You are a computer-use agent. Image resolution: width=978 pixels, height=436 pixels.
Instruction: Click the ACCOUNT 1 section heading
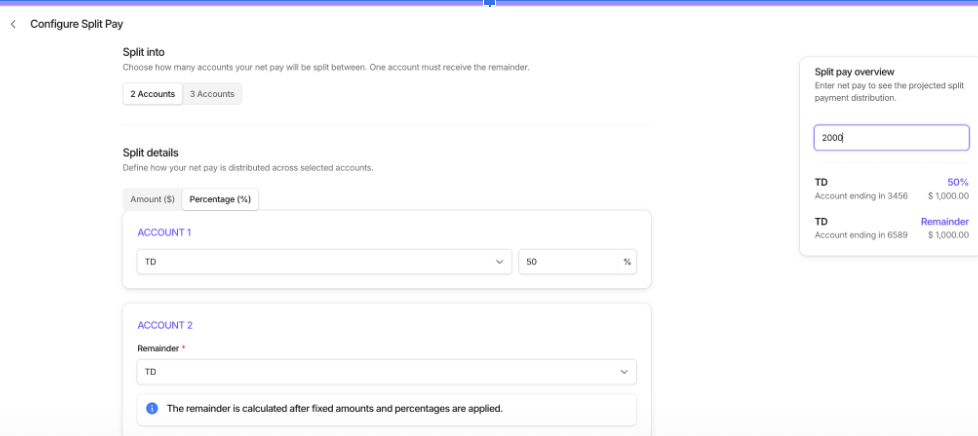[164, 232]
